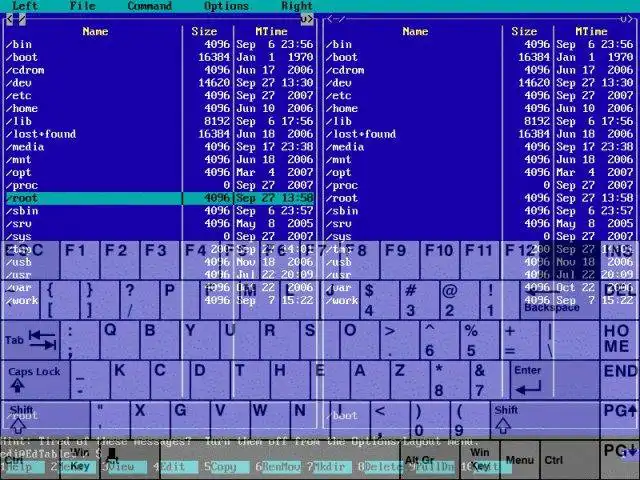This screenshot has width=640, height=480.
Task: Select highlighted /root in the left panel
Action: click(x=159, y=198)
